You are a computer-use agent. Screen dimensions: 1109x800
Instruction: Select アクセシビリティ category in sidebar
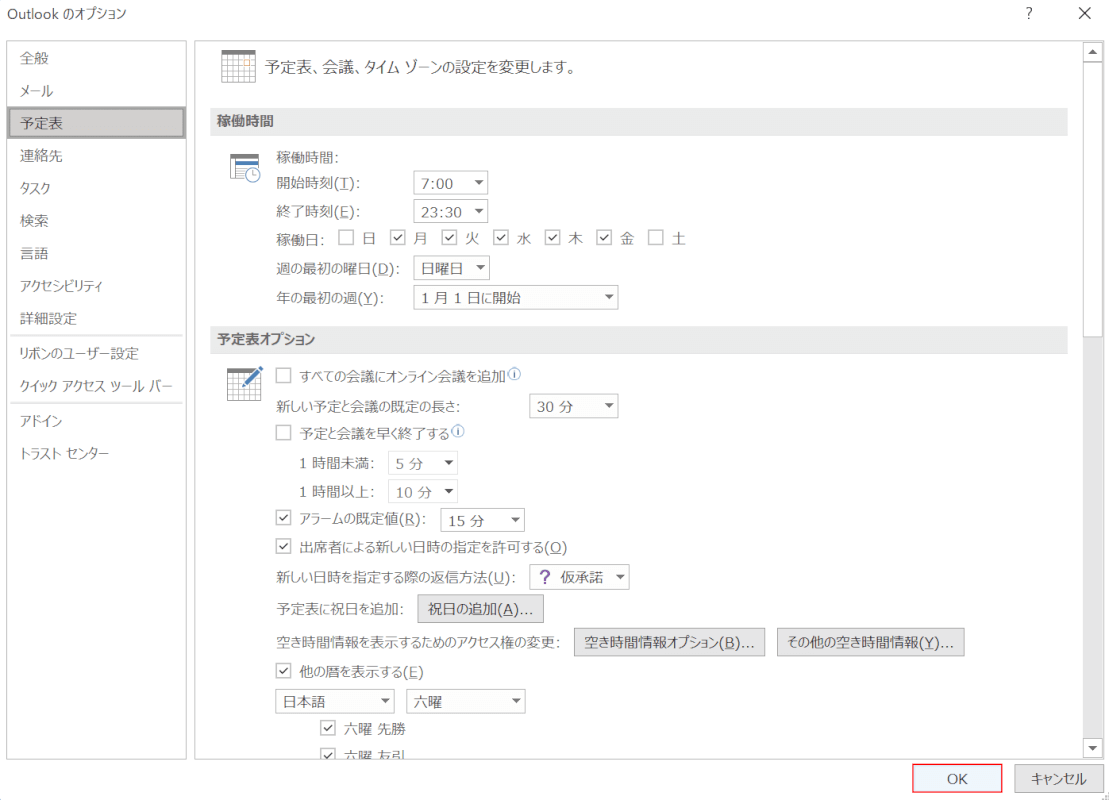point(96,286)
